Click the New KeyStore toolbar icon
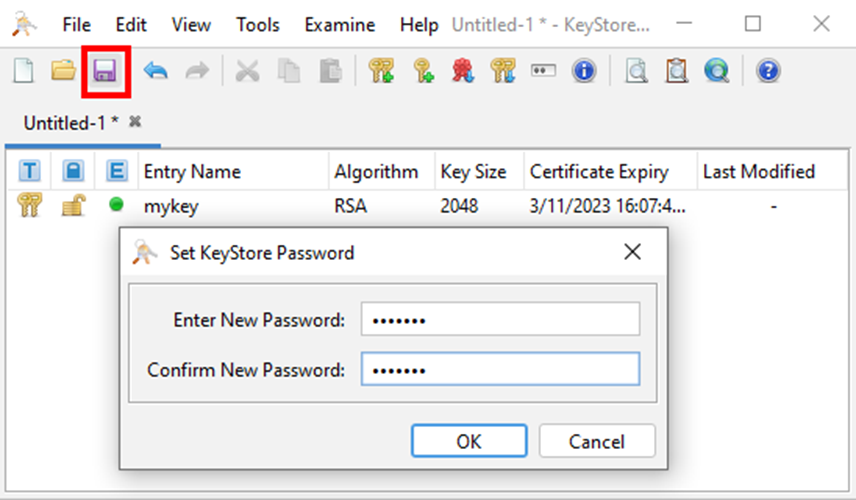856x500 pixels. [23, 71]
